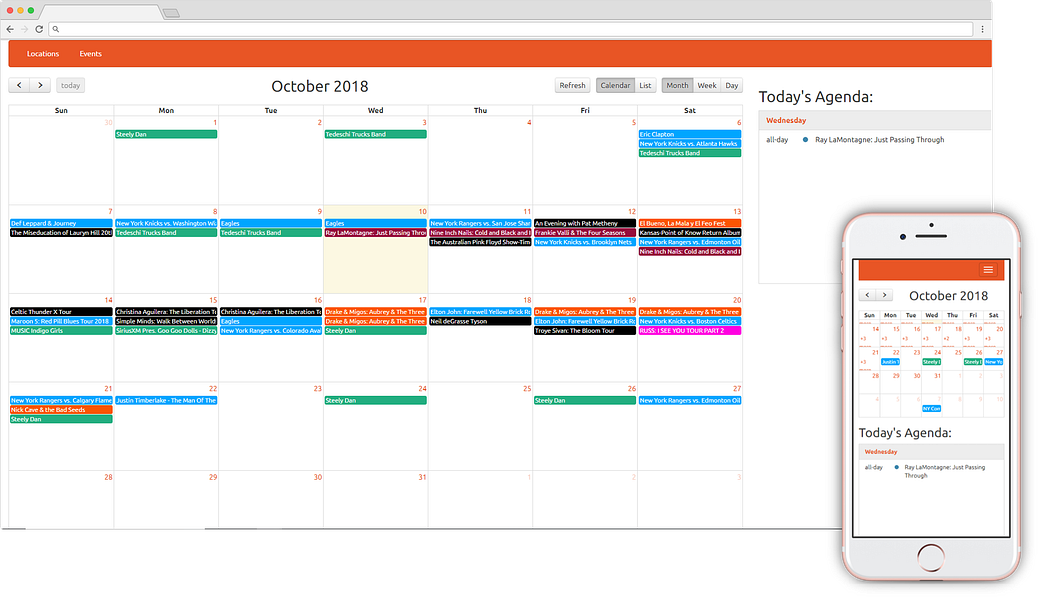The width and height of the screenshot is (1041, 600).
Task: Click the today button
Action: 70,85
